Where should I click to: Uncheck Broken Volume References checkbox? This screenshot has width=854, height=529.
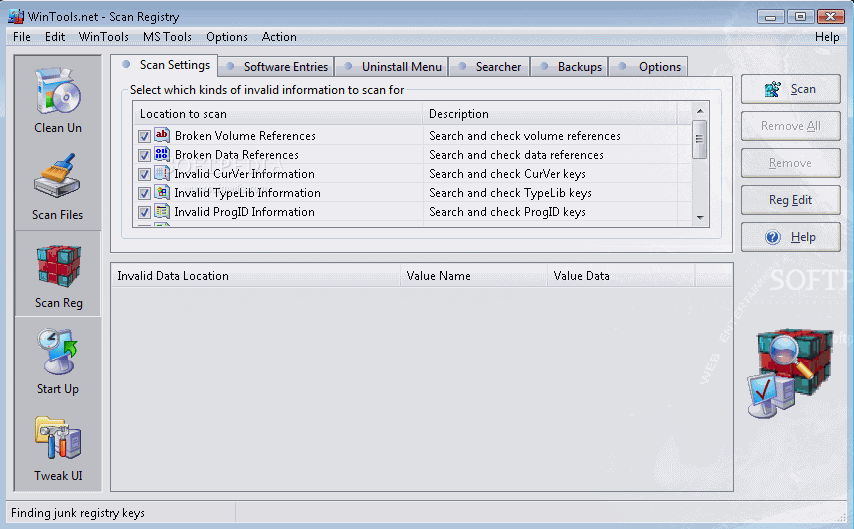[144, 136]
